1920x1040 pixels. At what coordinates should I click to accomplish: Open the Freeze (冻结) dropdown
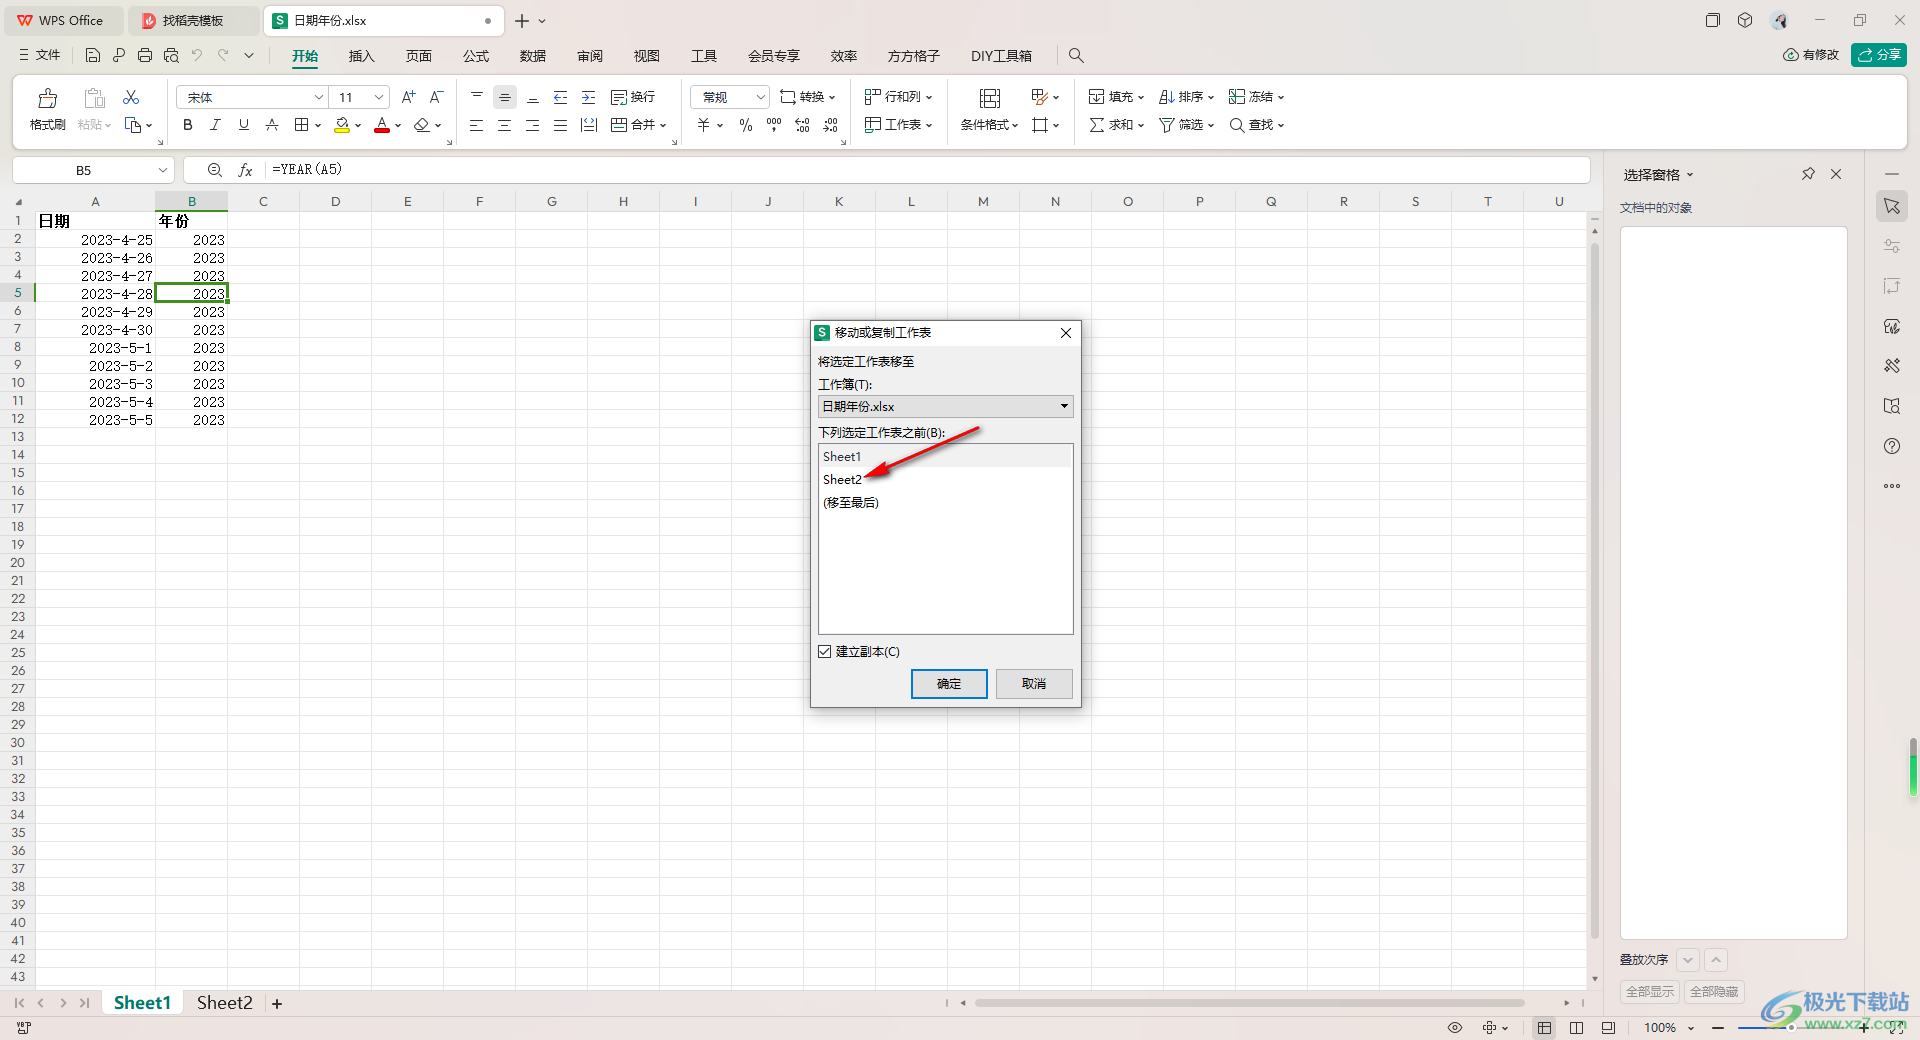[1256, 97]
